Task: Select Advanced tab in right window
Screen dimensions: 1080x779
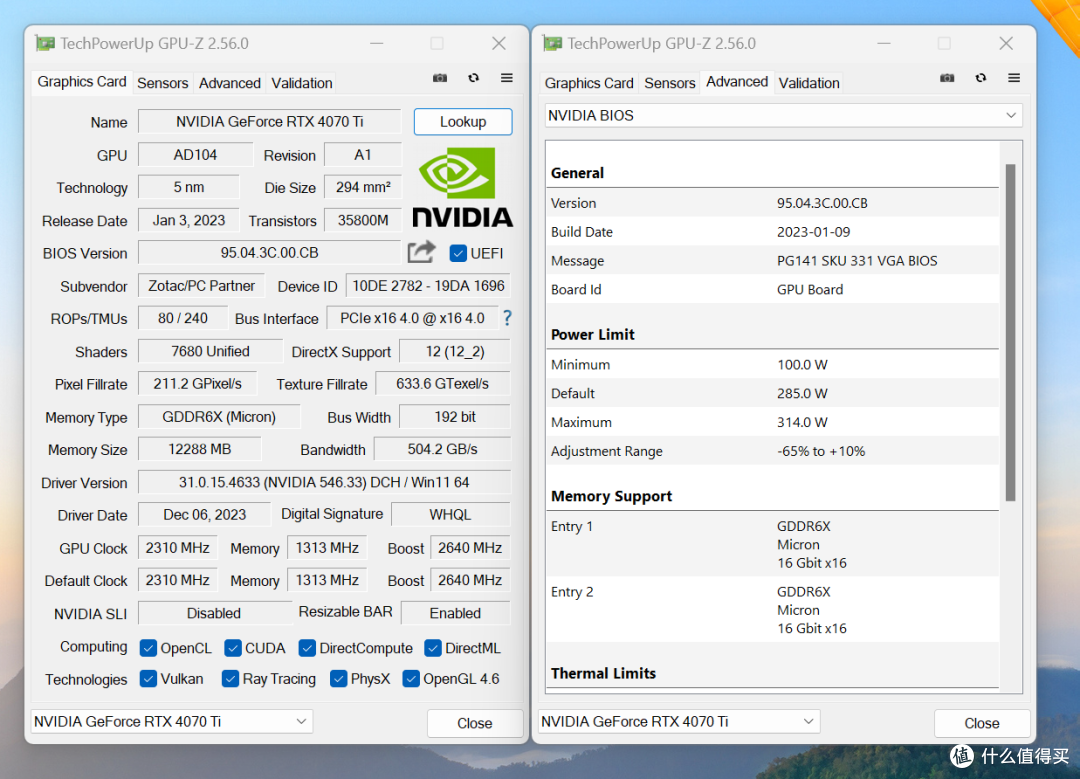Action: [737, 82]
